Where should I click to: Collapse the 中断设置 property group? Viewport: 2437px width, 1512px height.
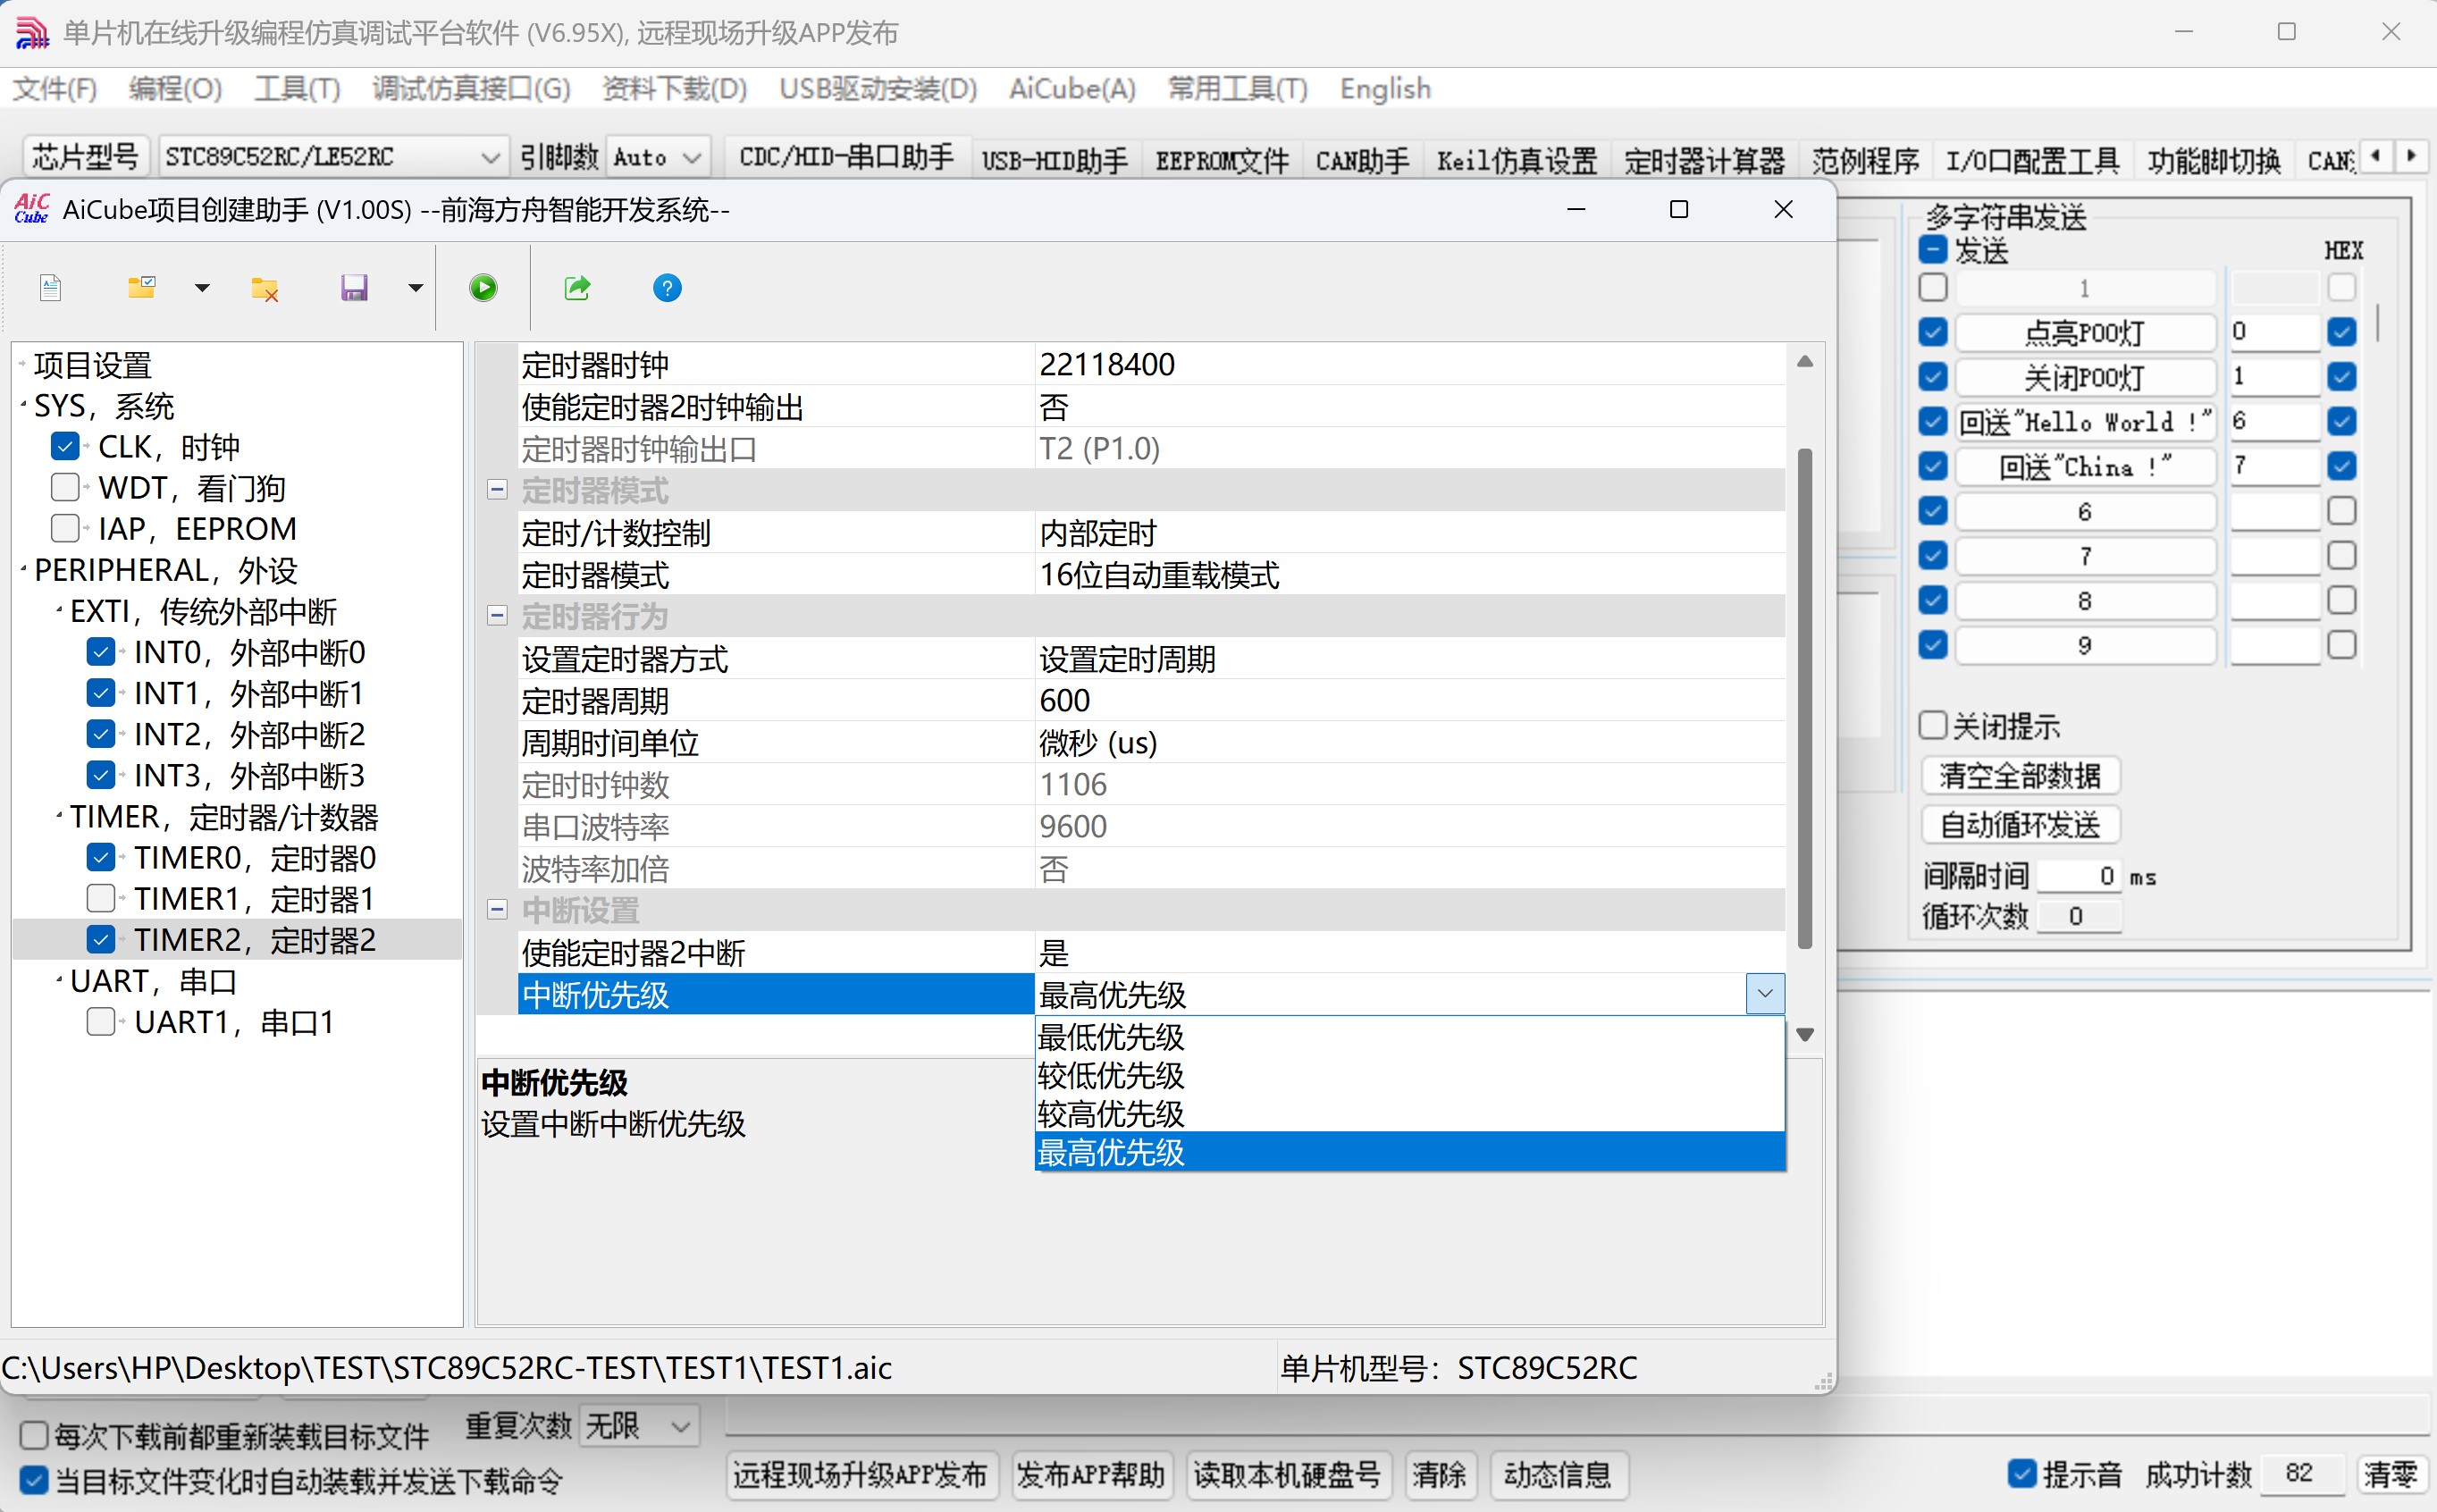tap(497, 910)
